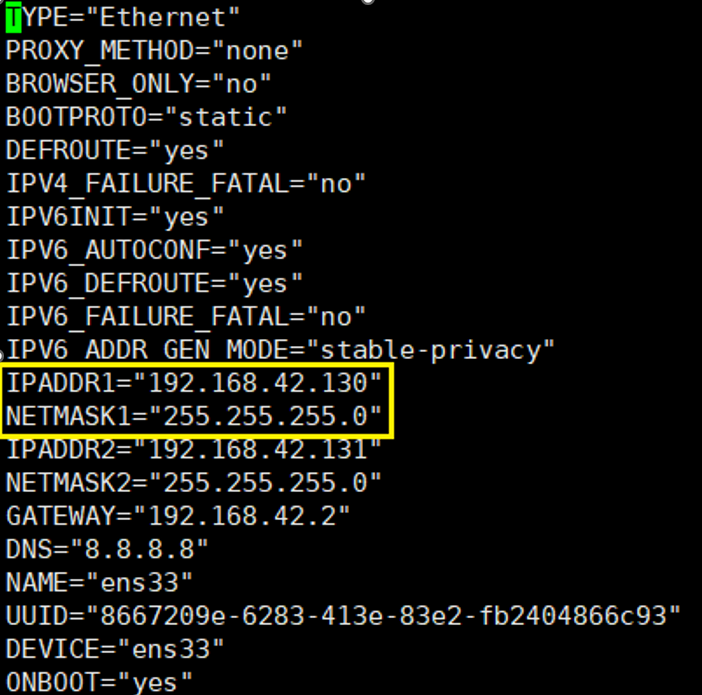
Task: Click the NETMASK1 value 255.255.255.0
Action: pyautogui.click(x=265, y=416)
